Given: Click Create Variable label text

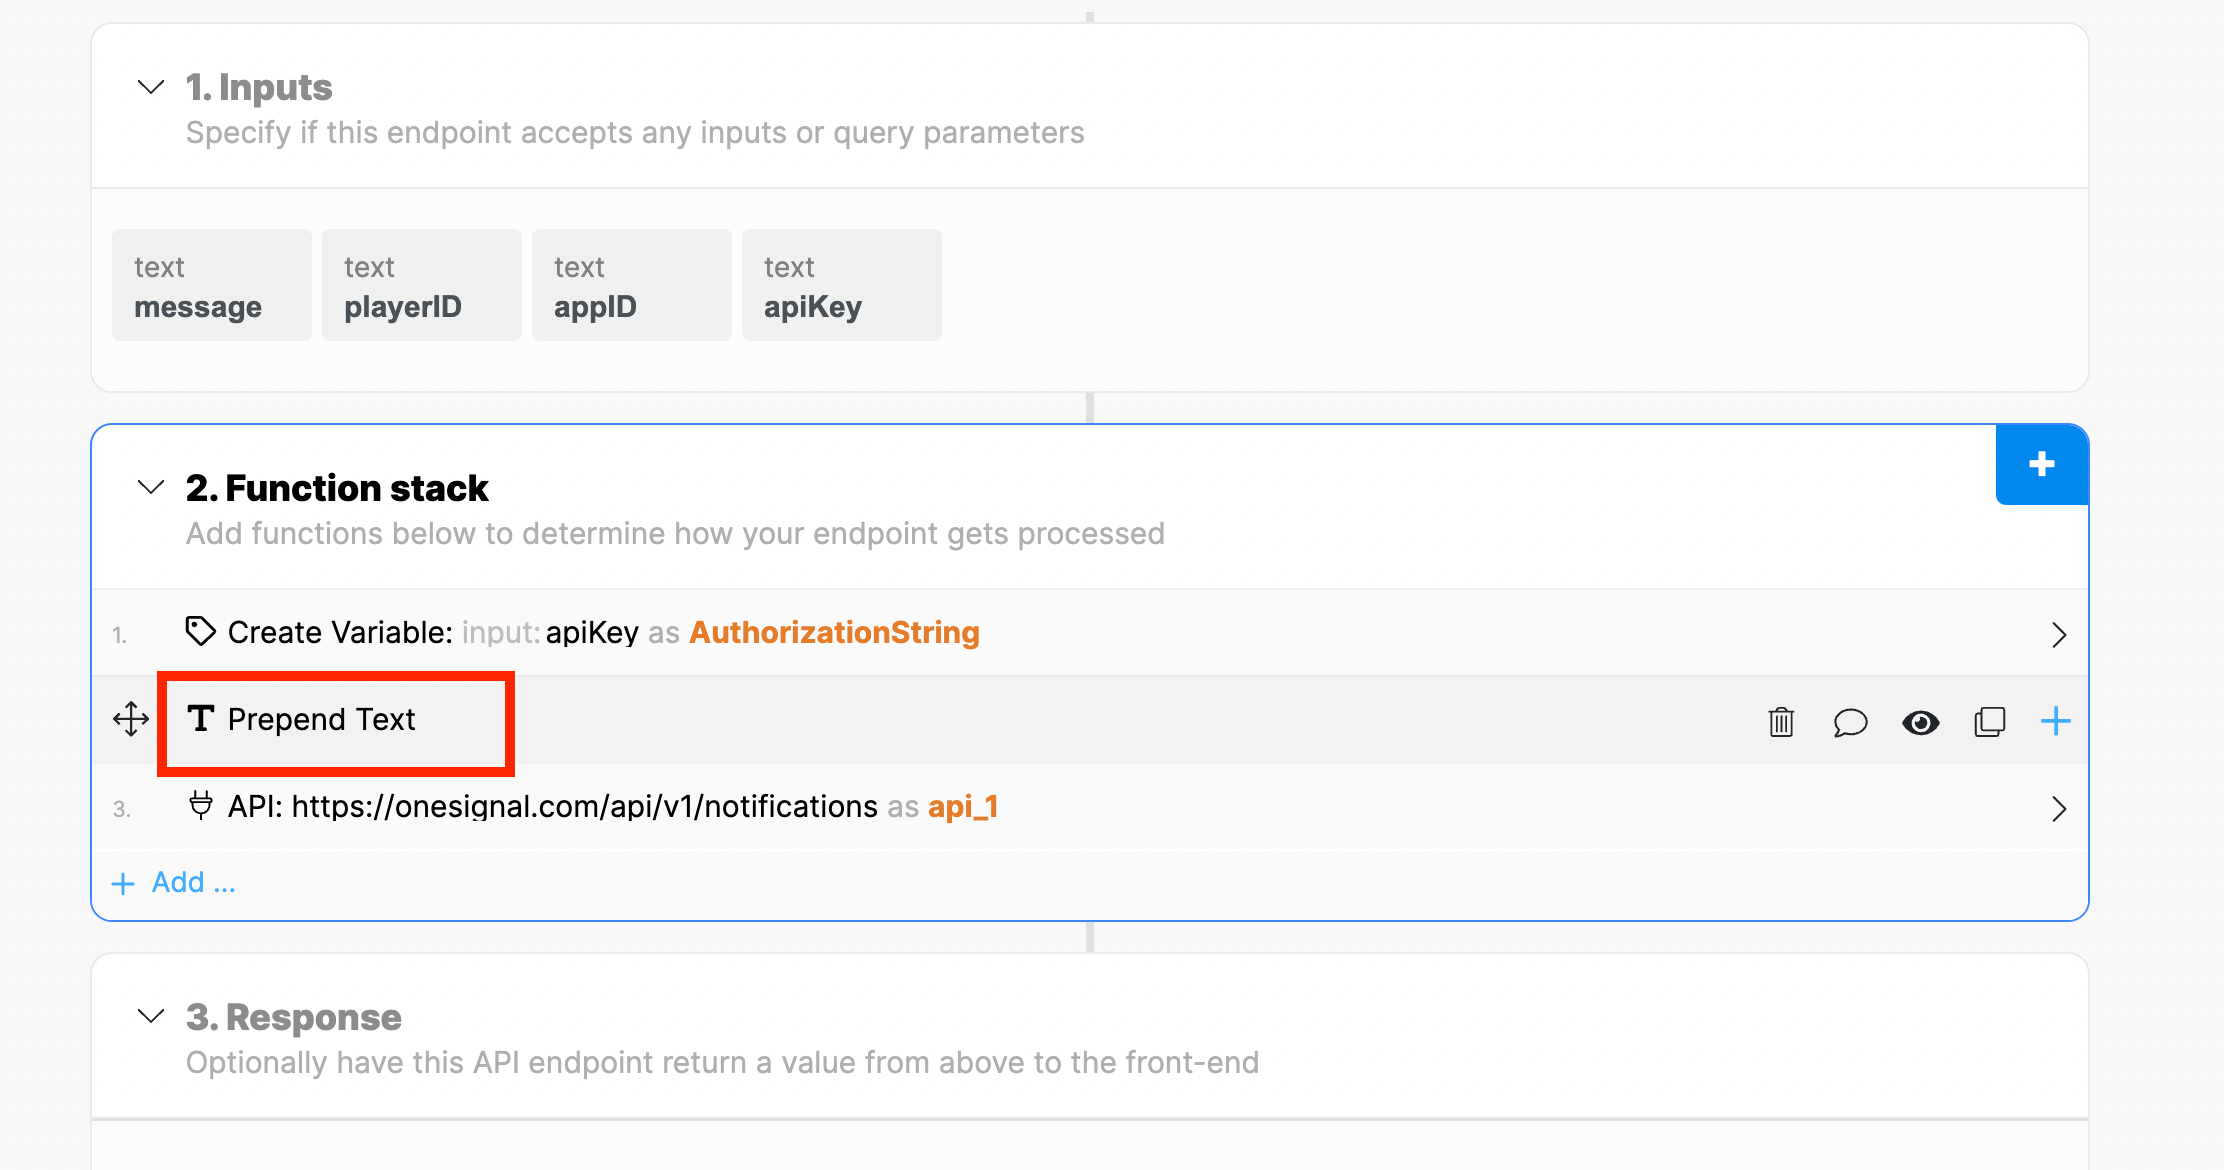Looking at the screenshot, I should (340, 633).
